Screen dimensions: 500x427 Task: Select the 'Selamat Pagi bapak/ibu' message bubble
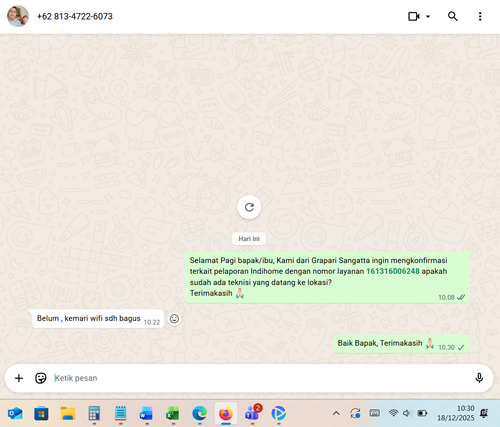327,278
